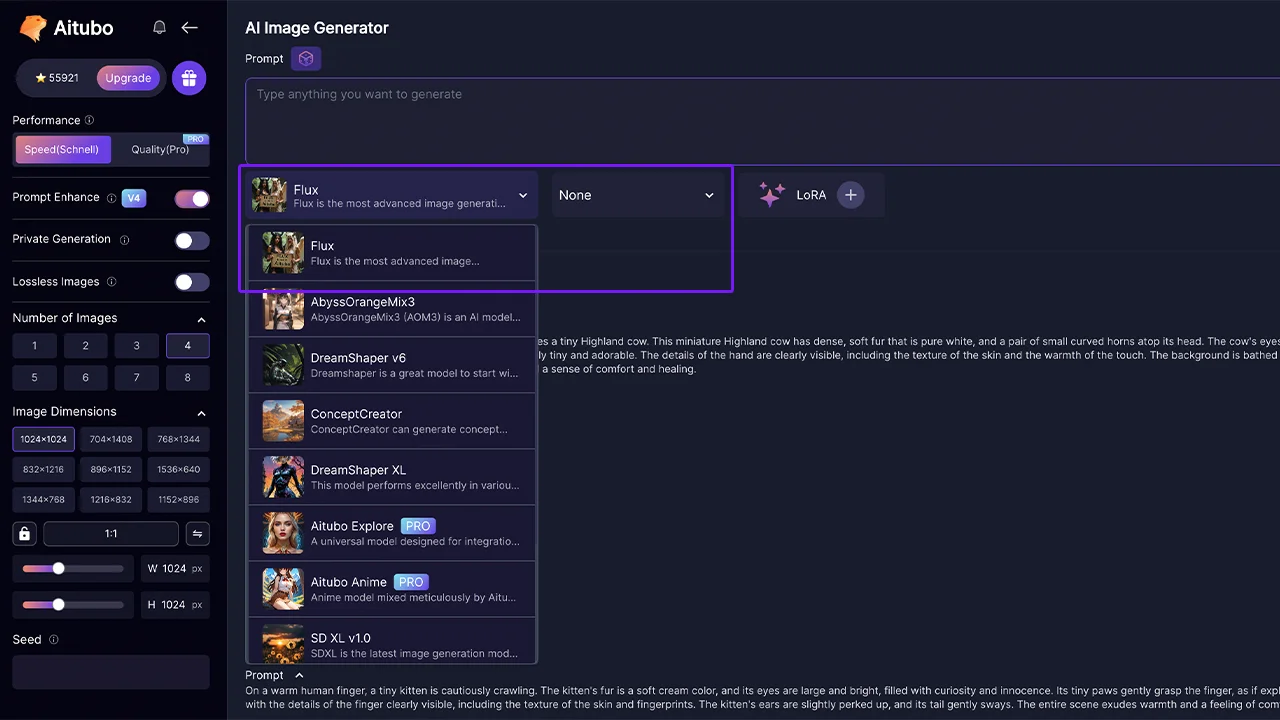The image size is (1280, 720).
Task: Select the 1152×896 dimension preset
Action: pyautogui.click(x=179, y=499)
